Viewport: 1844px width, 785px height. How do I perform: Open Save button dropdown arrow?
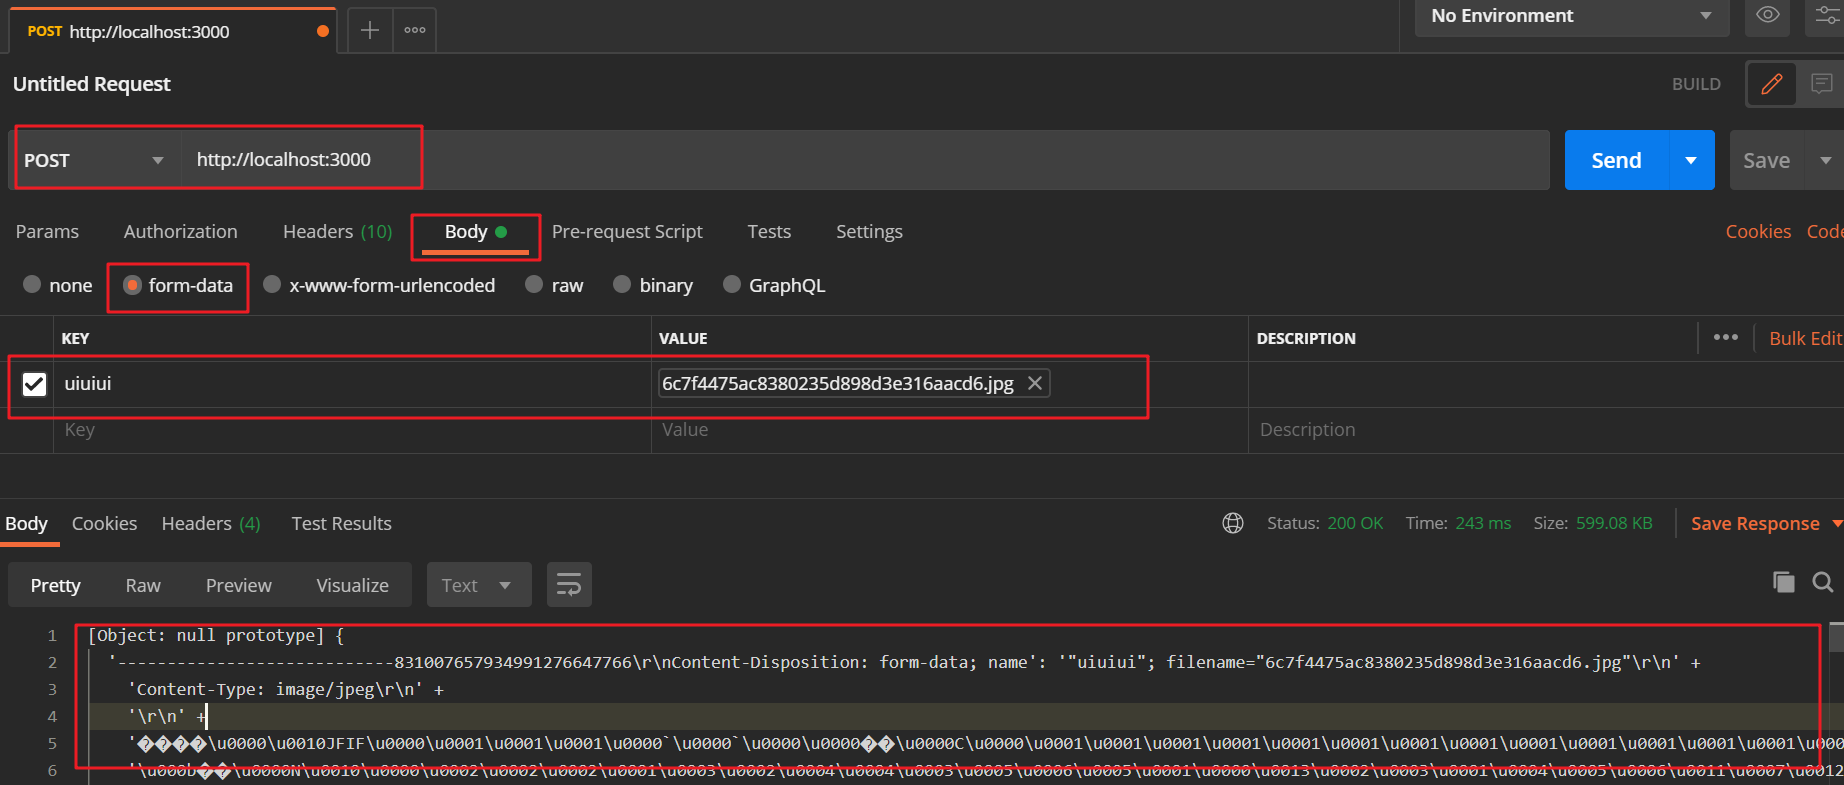[1826, 160]
